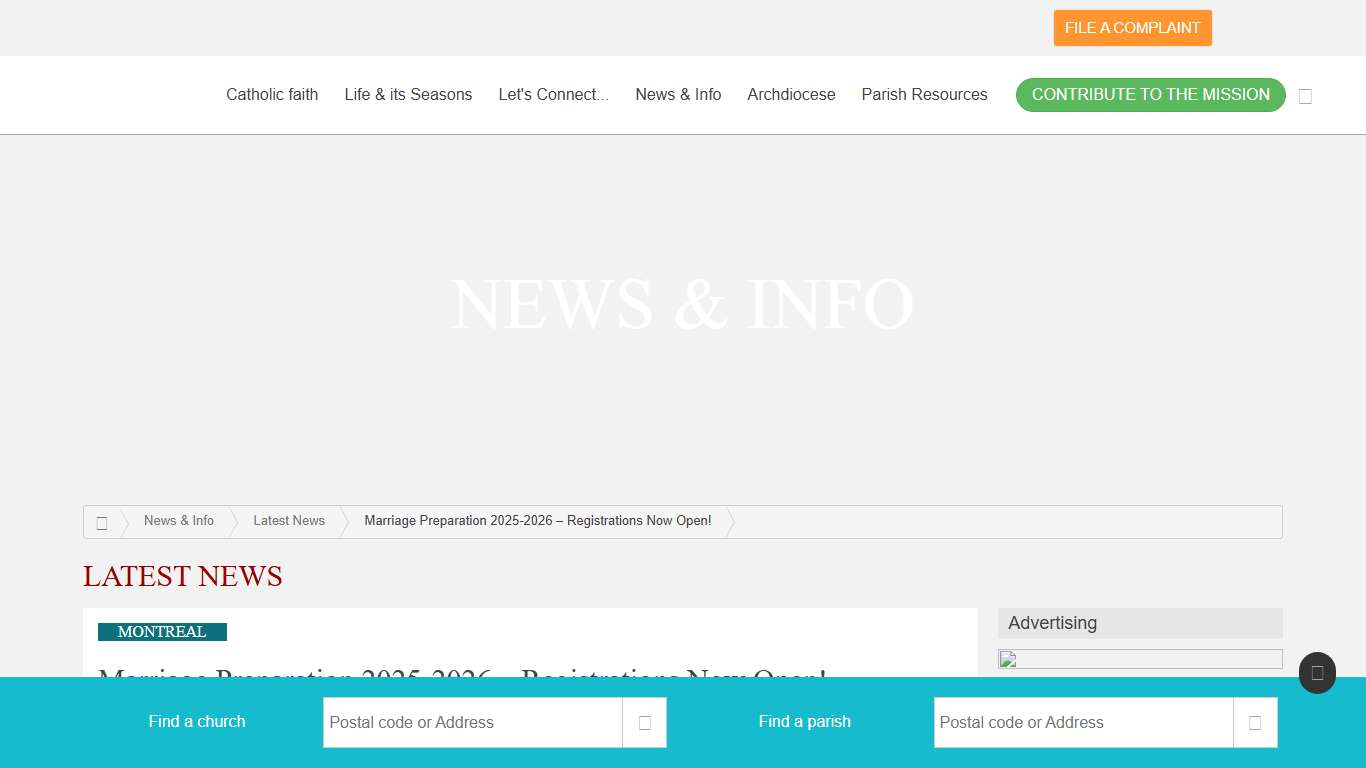Open the Archdiocese menu item
Viewport: 1366px width, 768px height.
[x=791, y=95]
